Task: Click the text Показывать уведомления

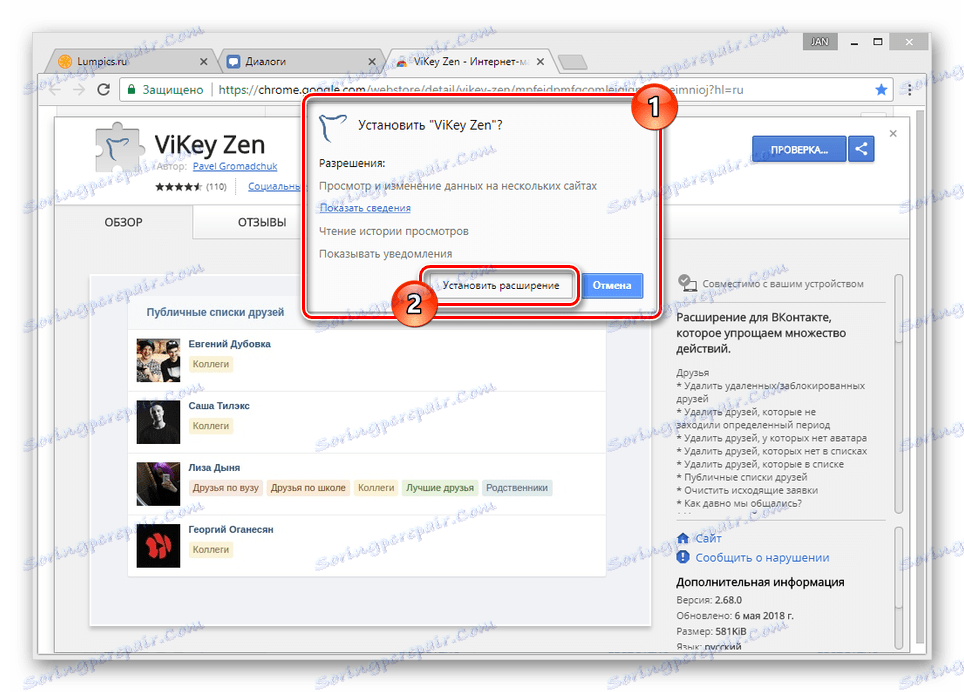Action: (x=385, y=254)
